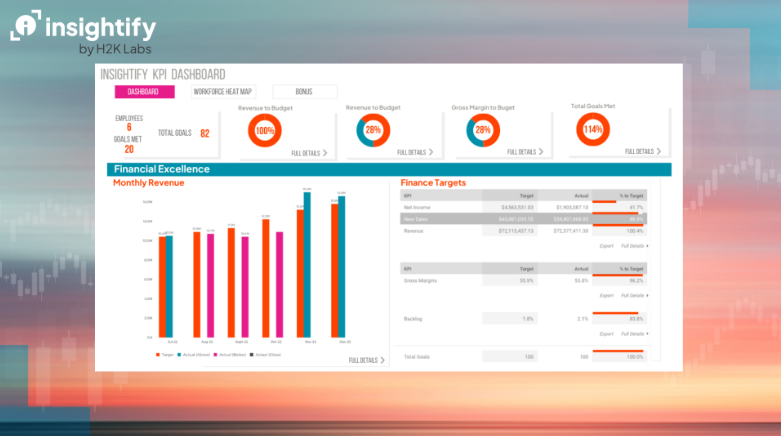The image size is (783, 436).
Task: Open Full Details beside the 28% Revenue donut
Action: [415, 152]
